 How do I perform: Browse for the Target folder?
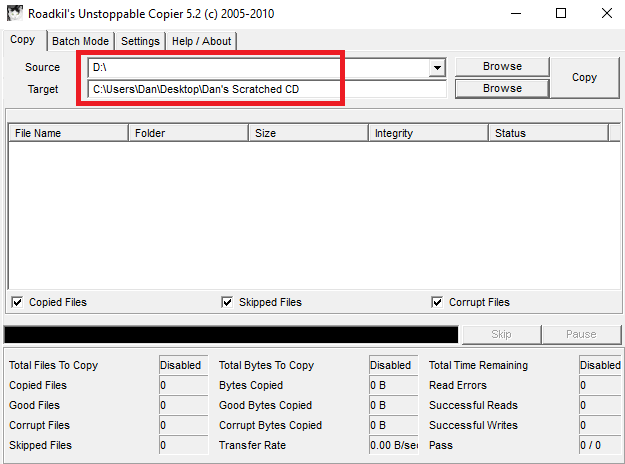pyautogui.click(x=502, y=88)
